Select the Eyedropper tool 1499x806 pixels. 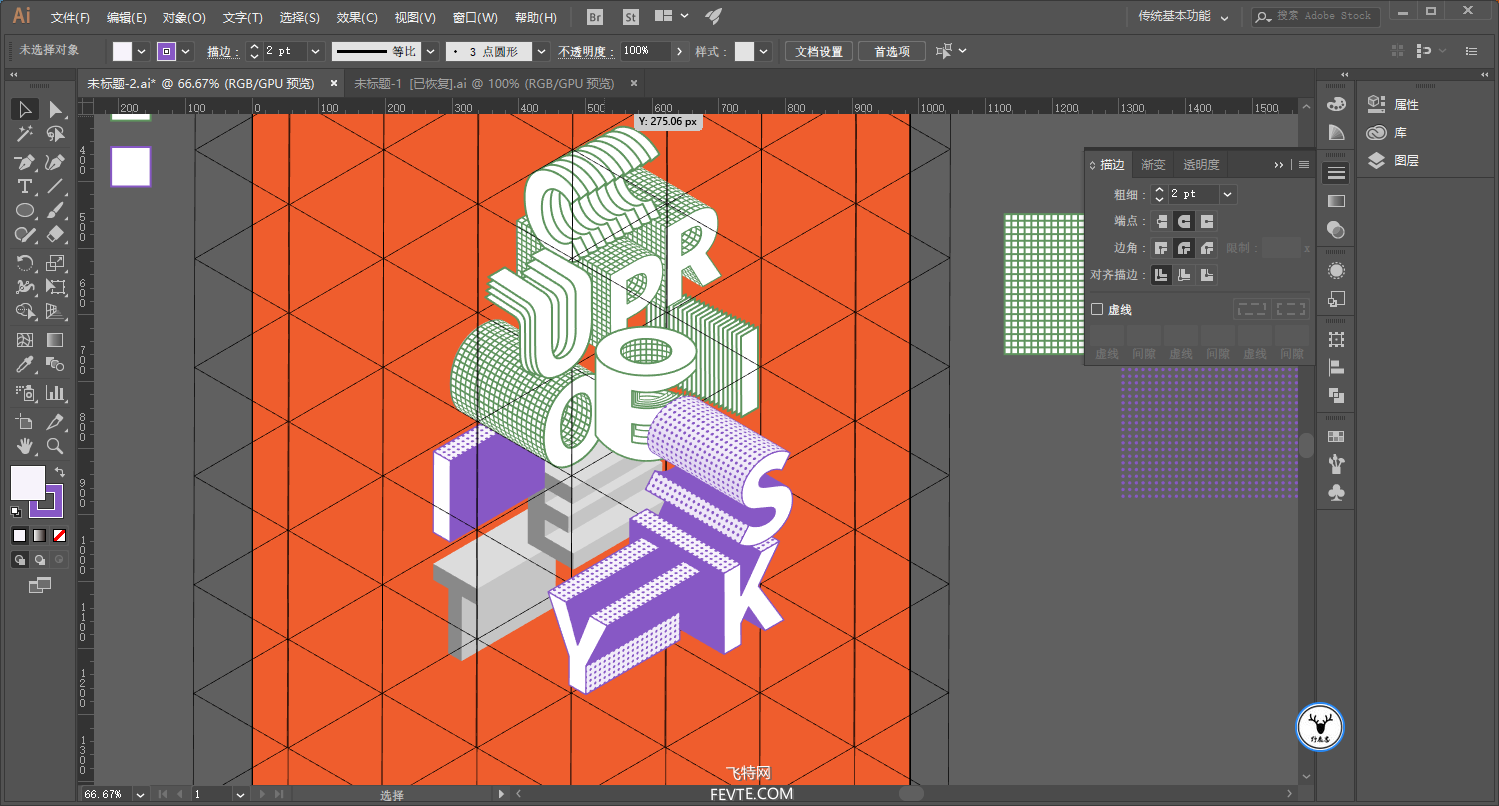click(25, 365)
